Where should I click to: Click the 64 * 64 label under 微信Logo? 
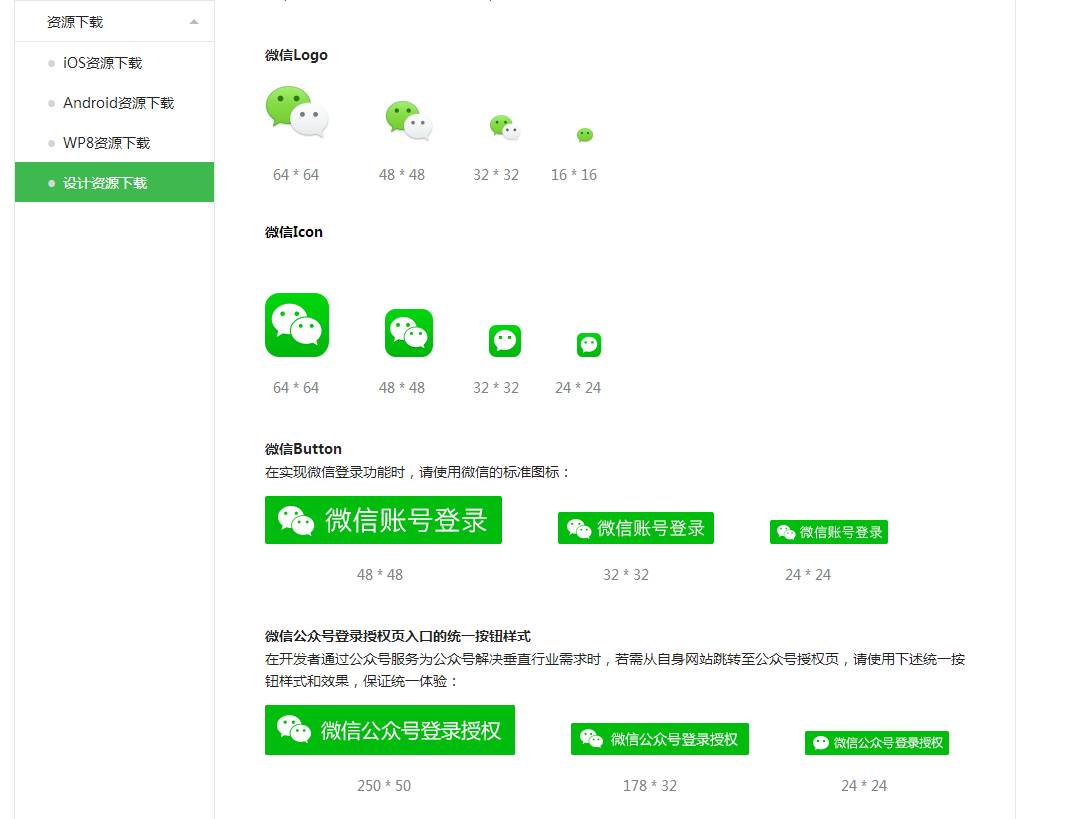[x=296, y=175]
